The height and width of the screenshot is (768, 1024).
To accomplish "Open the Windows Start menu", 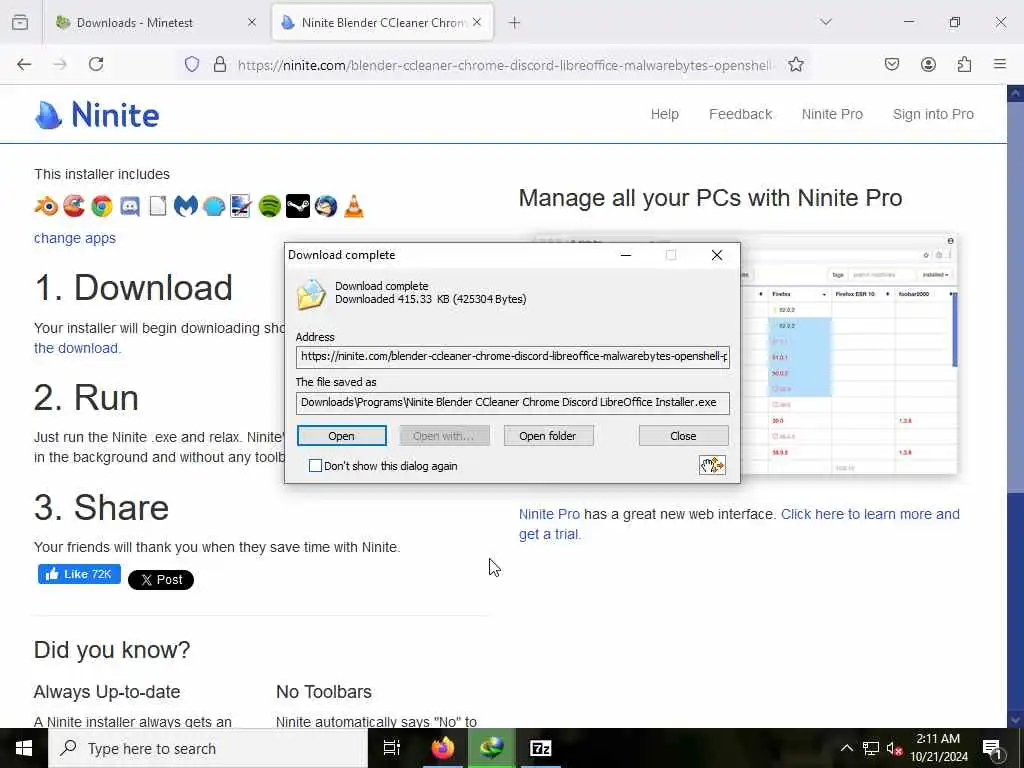I will point(24,748).
